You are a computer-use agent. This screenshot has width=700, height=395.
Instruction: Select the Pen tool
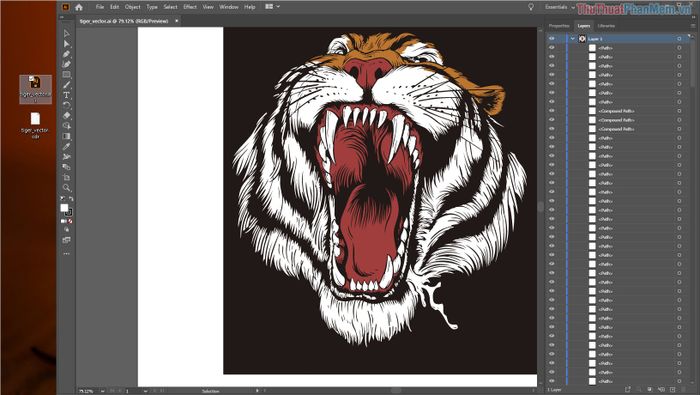coord(67,54)
